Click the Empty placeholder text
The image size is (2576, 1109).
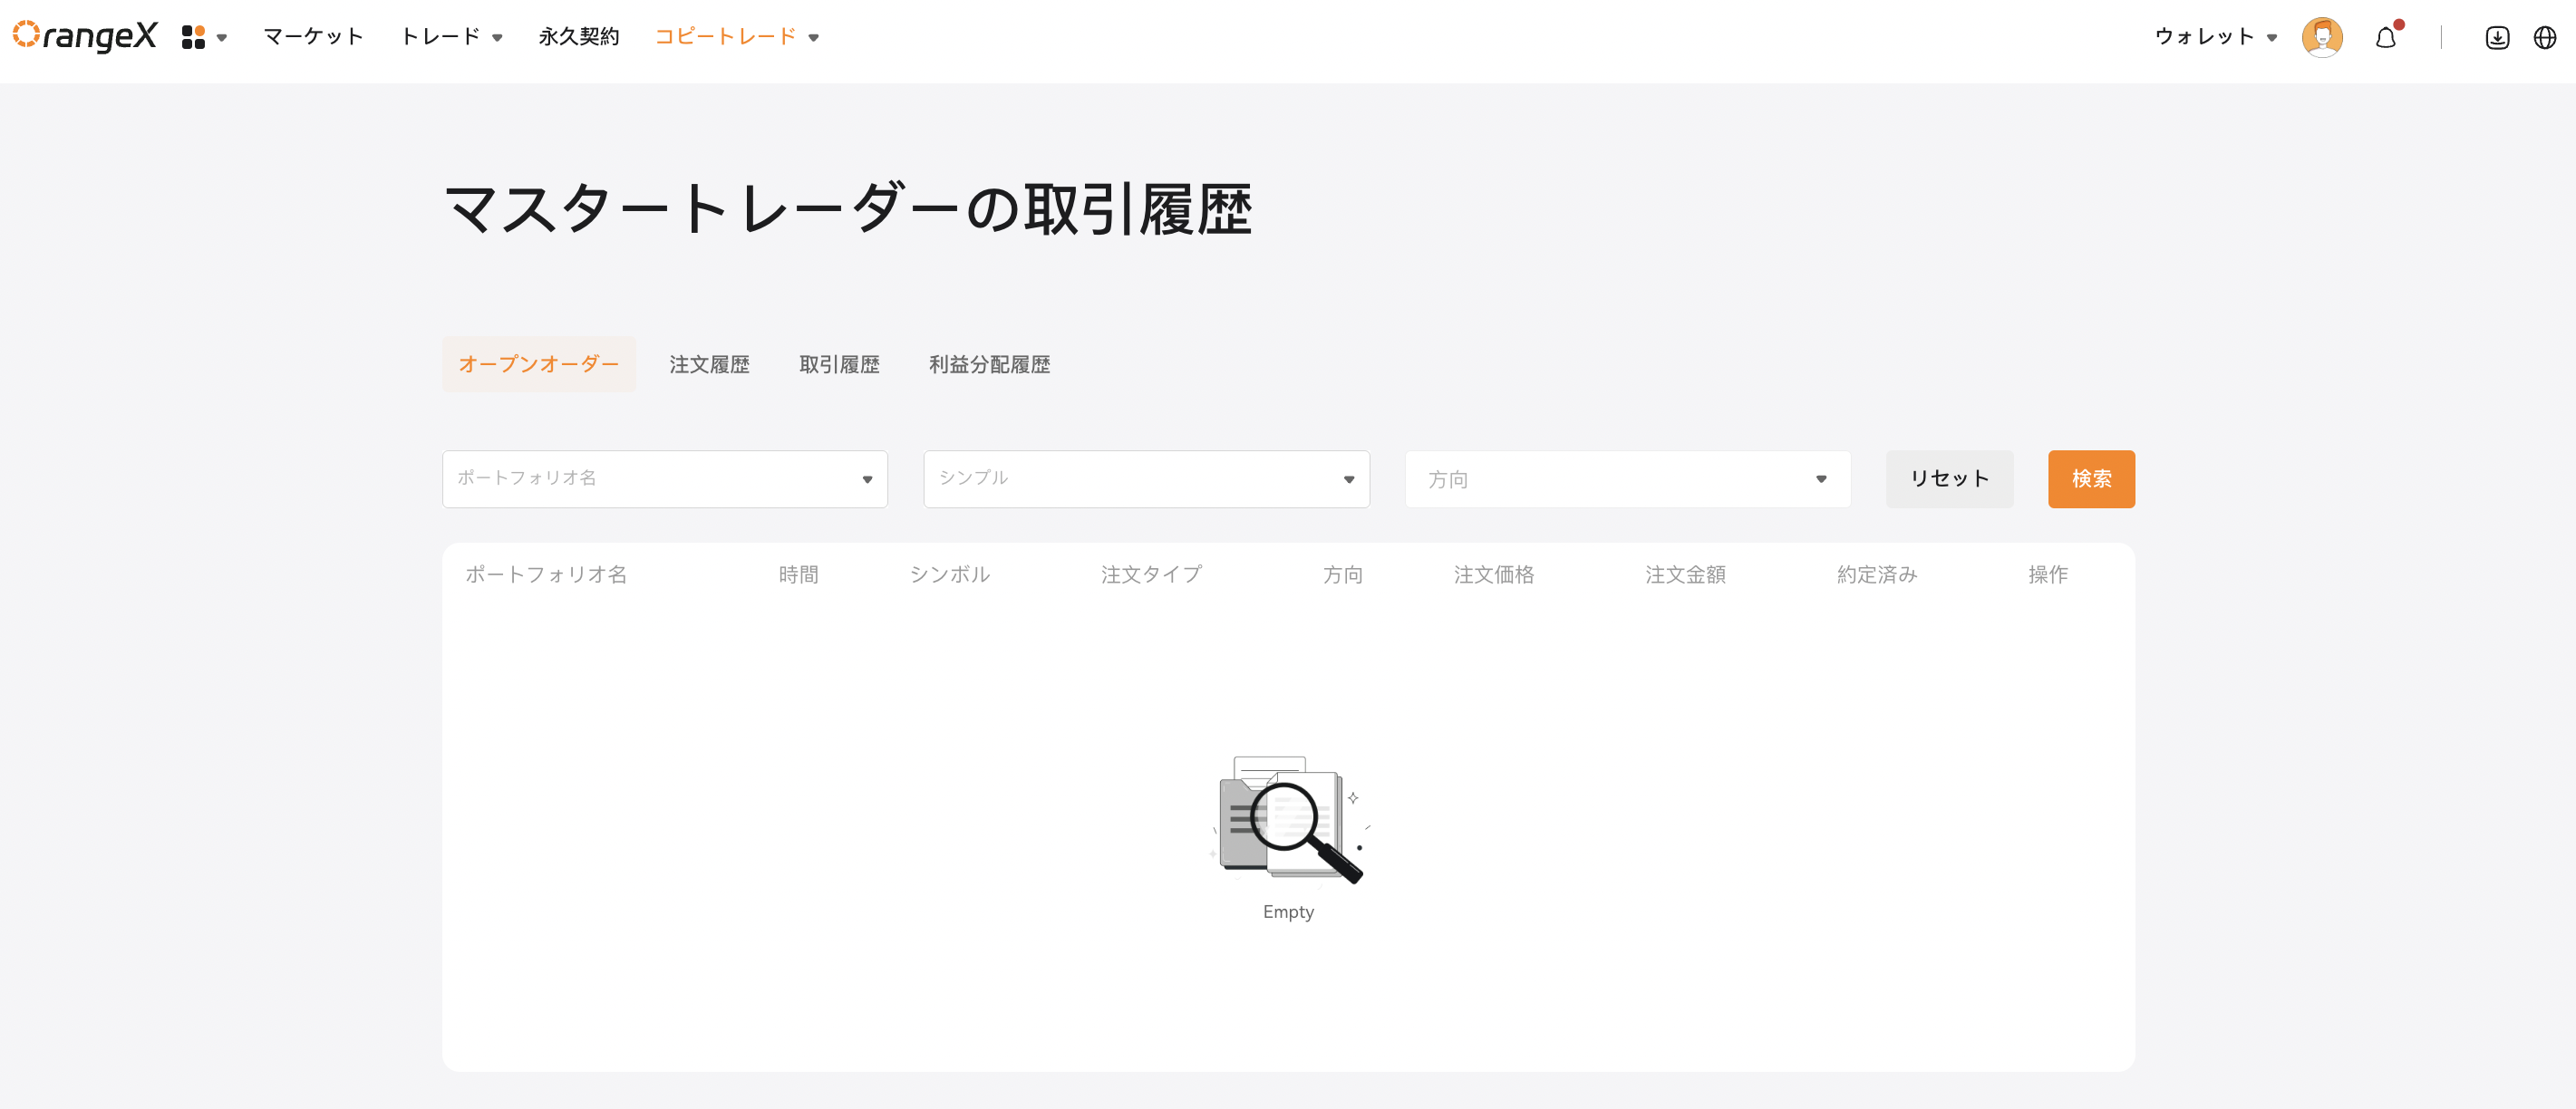tap(1288, 912)
